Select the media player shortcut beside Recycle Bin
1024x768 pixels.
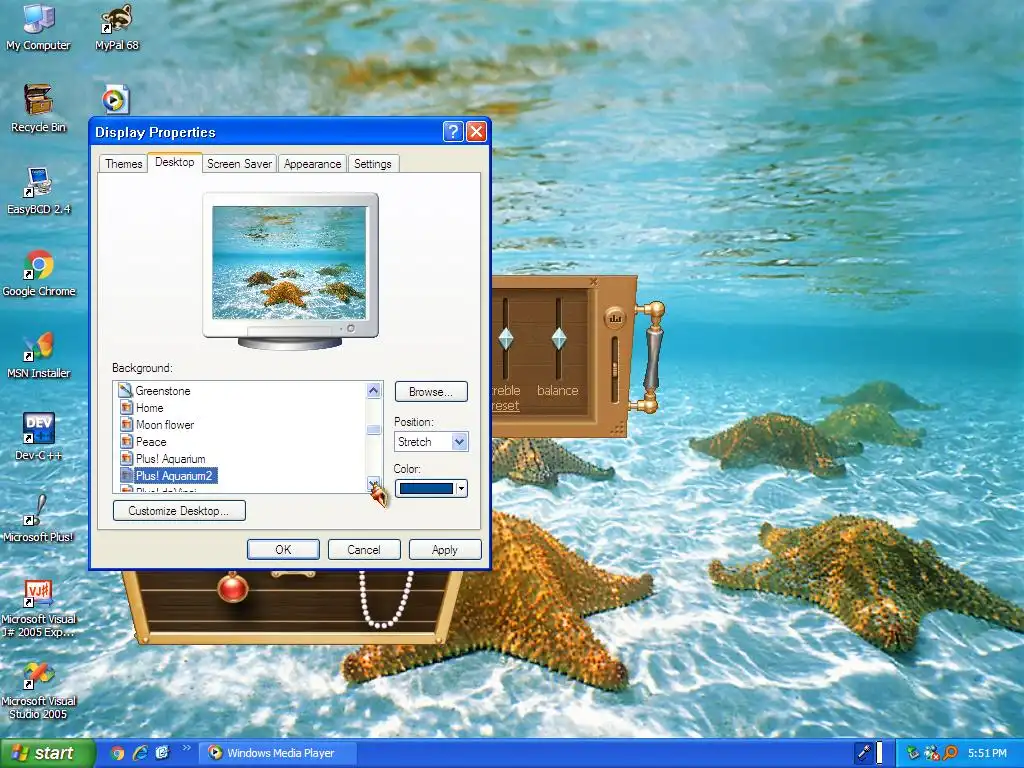point(116,100)
